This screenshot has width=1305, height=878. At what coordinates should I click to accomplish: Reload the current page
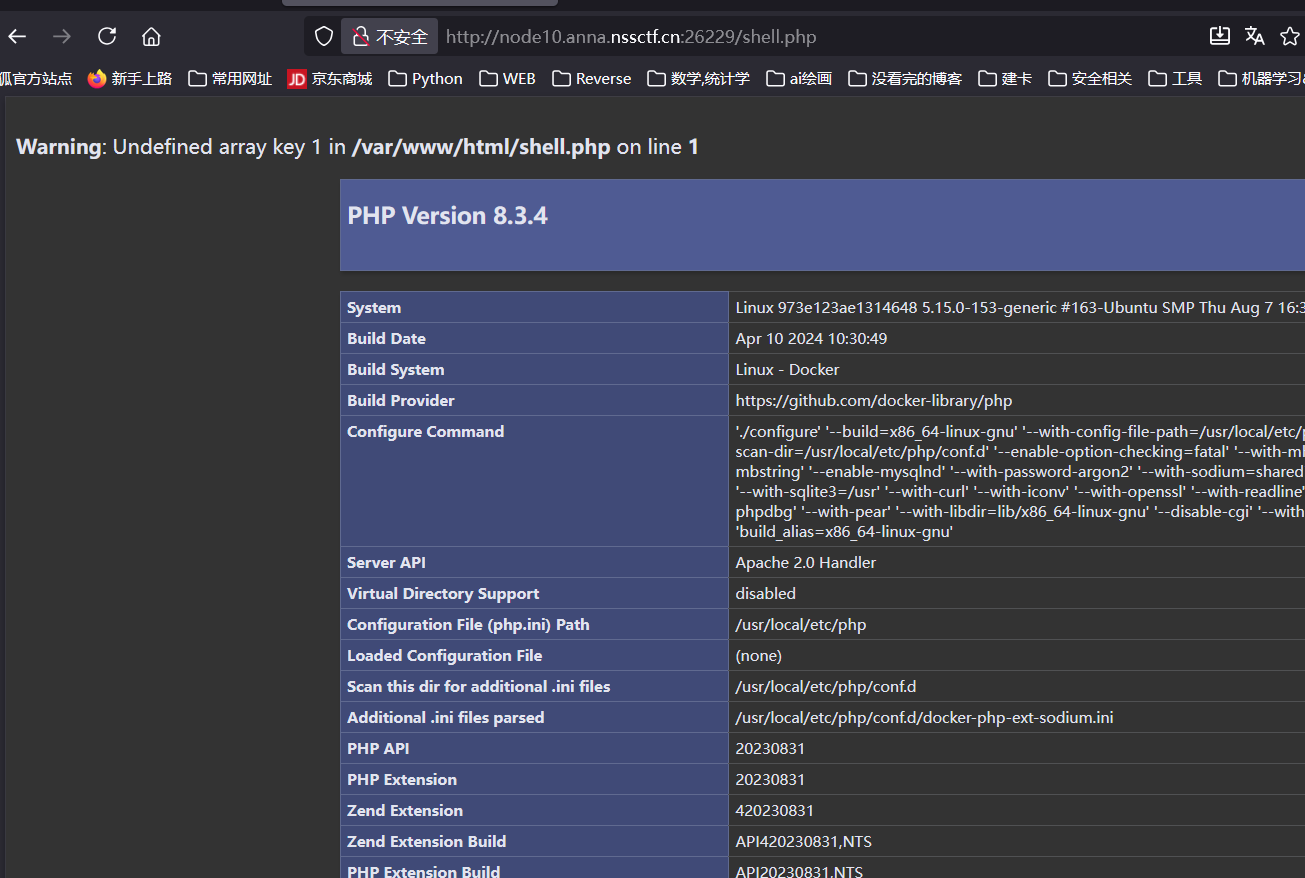pyautogui.click(x=107, y=37)
